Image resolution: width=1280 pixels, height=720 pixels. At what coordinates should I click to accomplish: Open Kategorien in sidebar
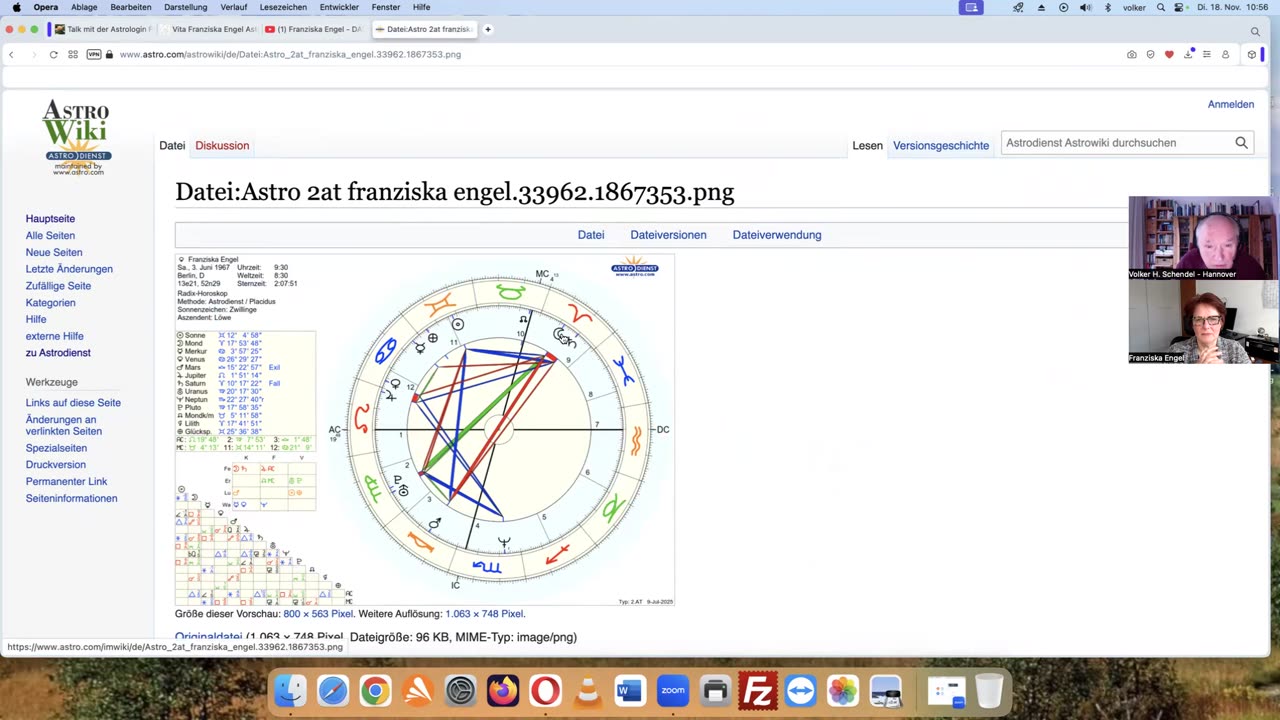[x=50, y=303]
